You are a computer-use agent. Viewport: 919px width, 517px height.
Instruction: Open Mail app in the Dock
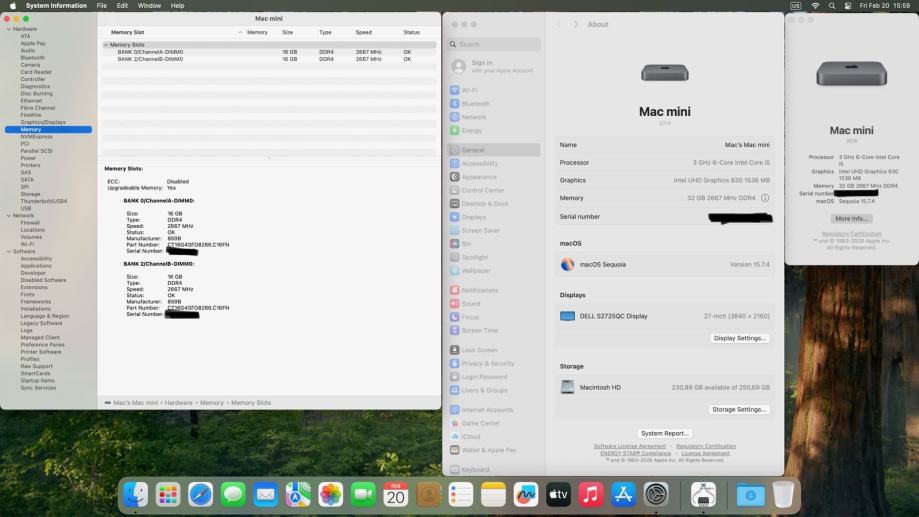[266, 495]
